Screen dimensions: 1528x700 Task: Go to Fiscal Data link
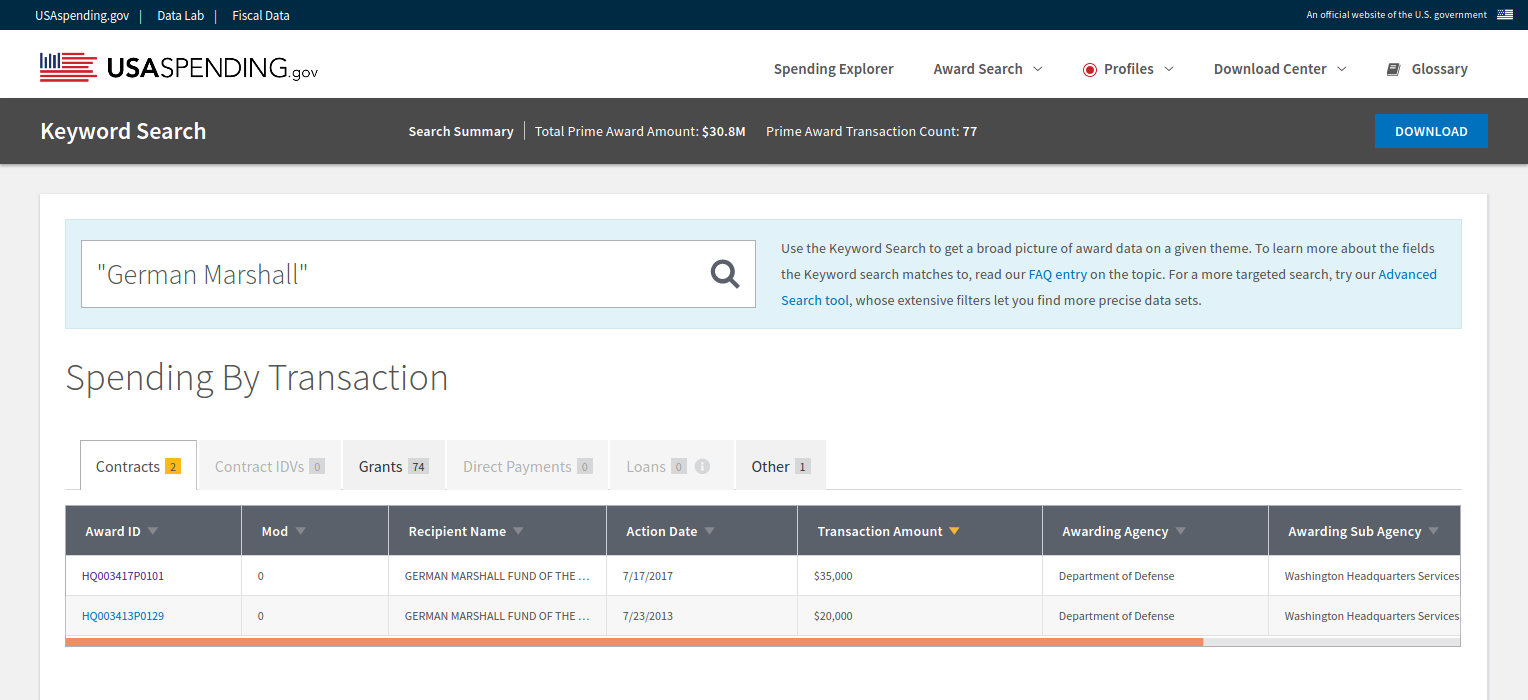click(261, 15)
